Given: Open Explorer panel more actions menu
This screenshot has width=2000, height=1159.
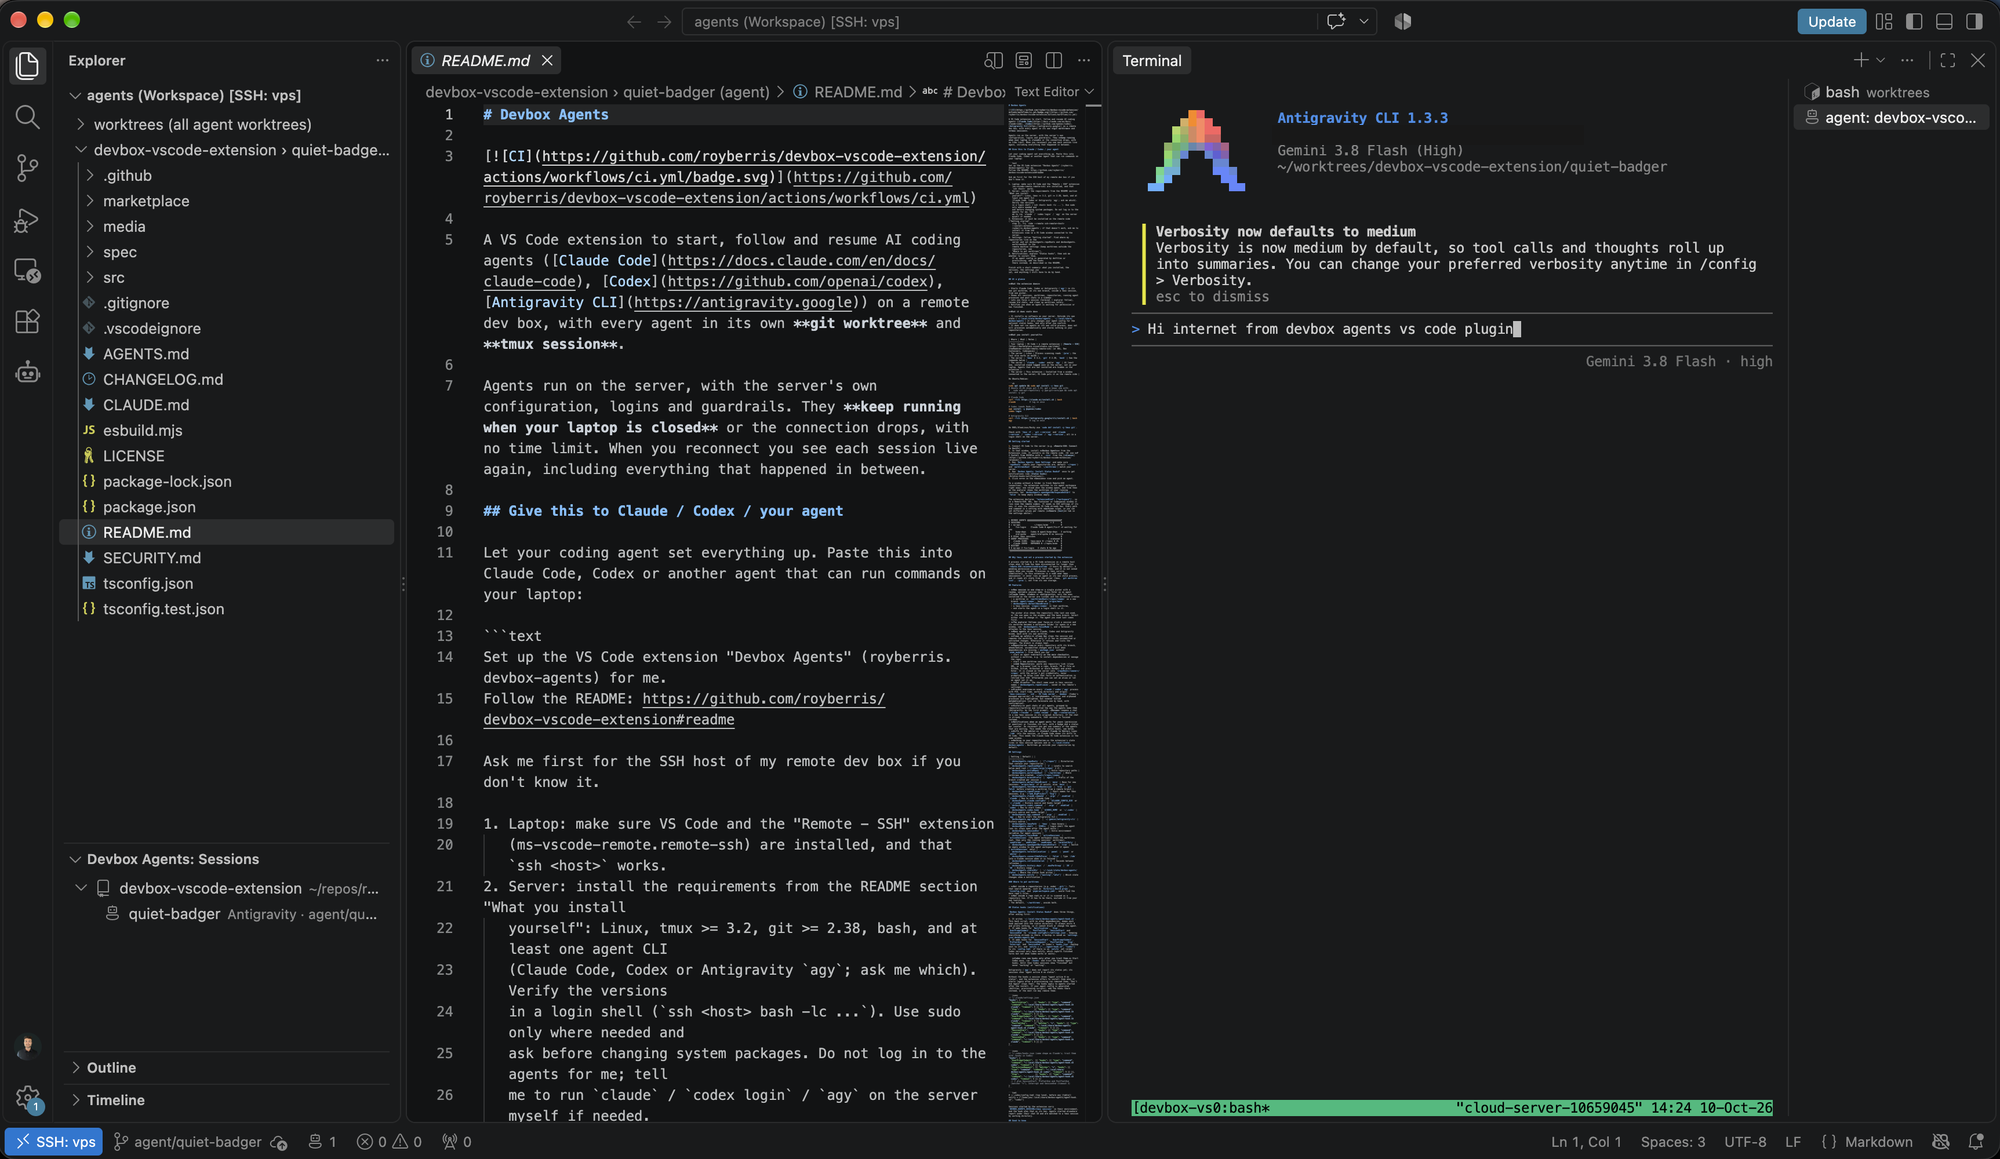Looking at the screenshot, I should click(382, 61).
